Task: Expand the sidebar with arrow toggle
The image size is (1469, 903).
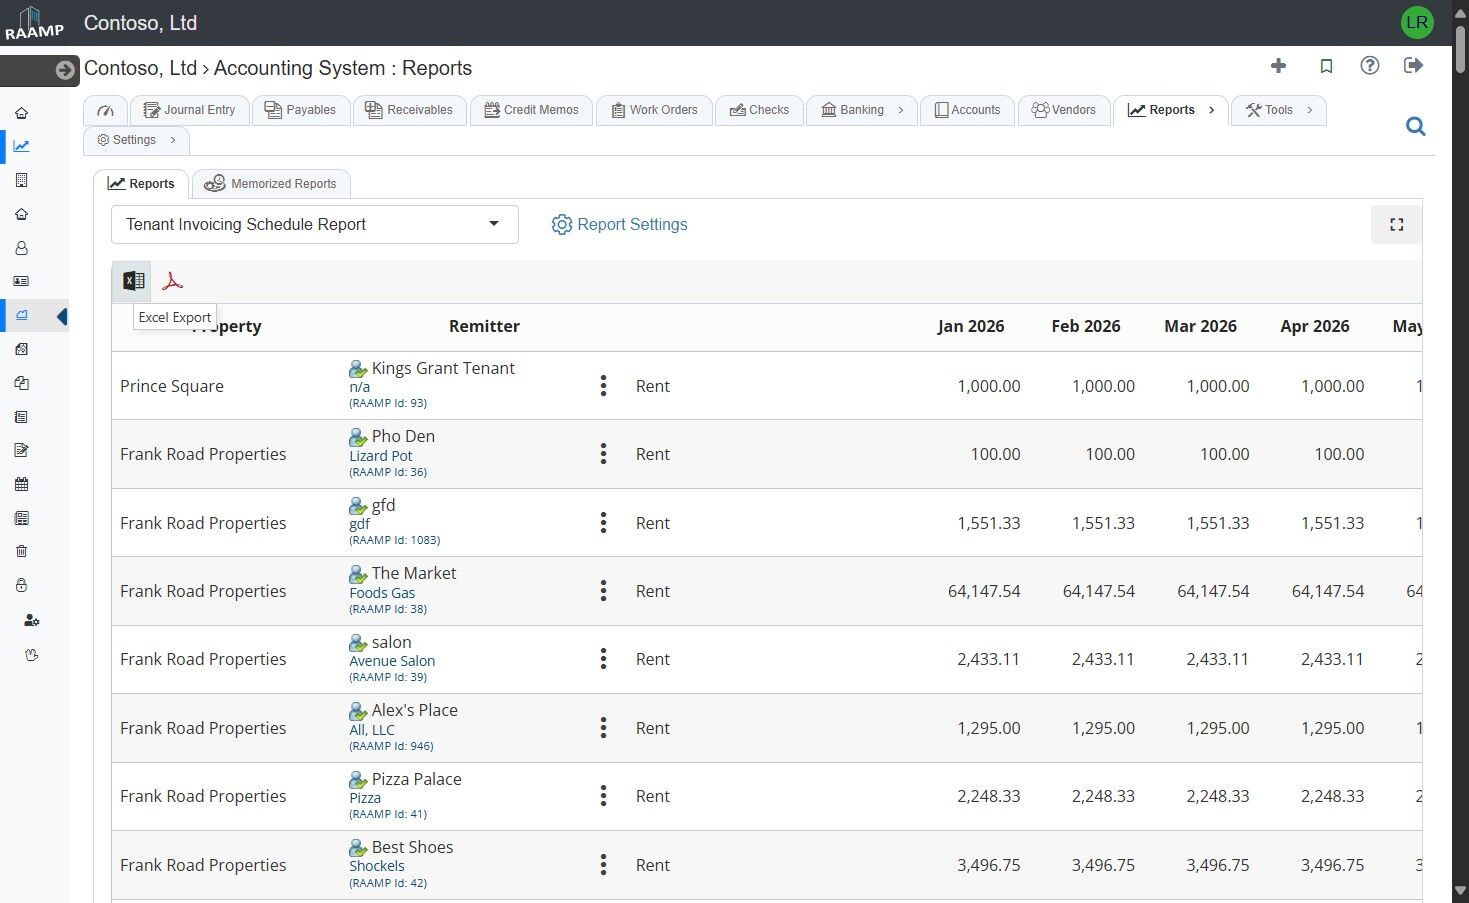Action: click(65, 70)
